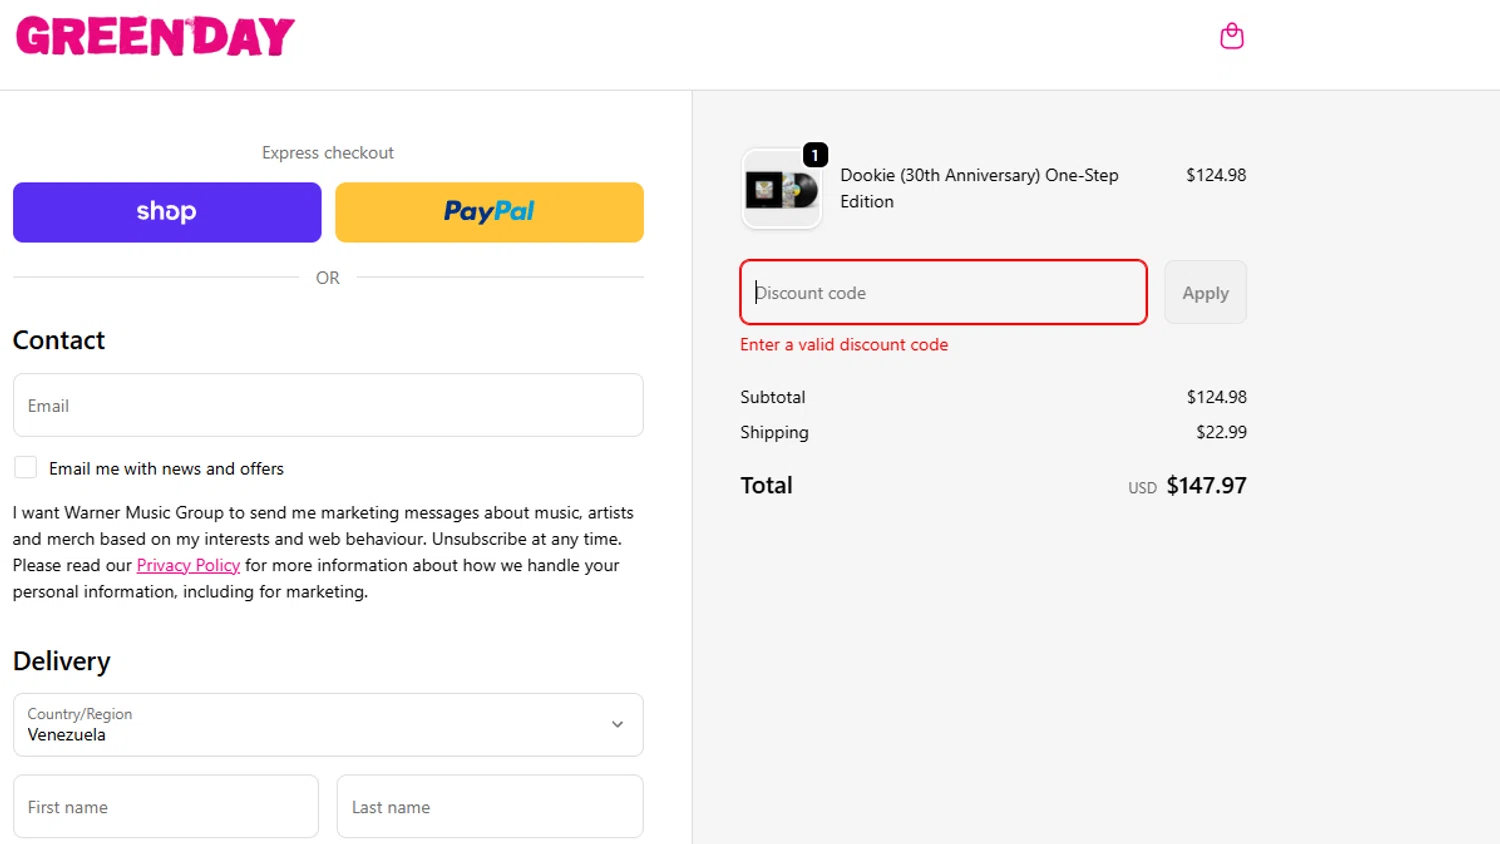Click the USD currency label
Image resolution: width=1500 pixels, height=844 pixels.
(1142, 488)
